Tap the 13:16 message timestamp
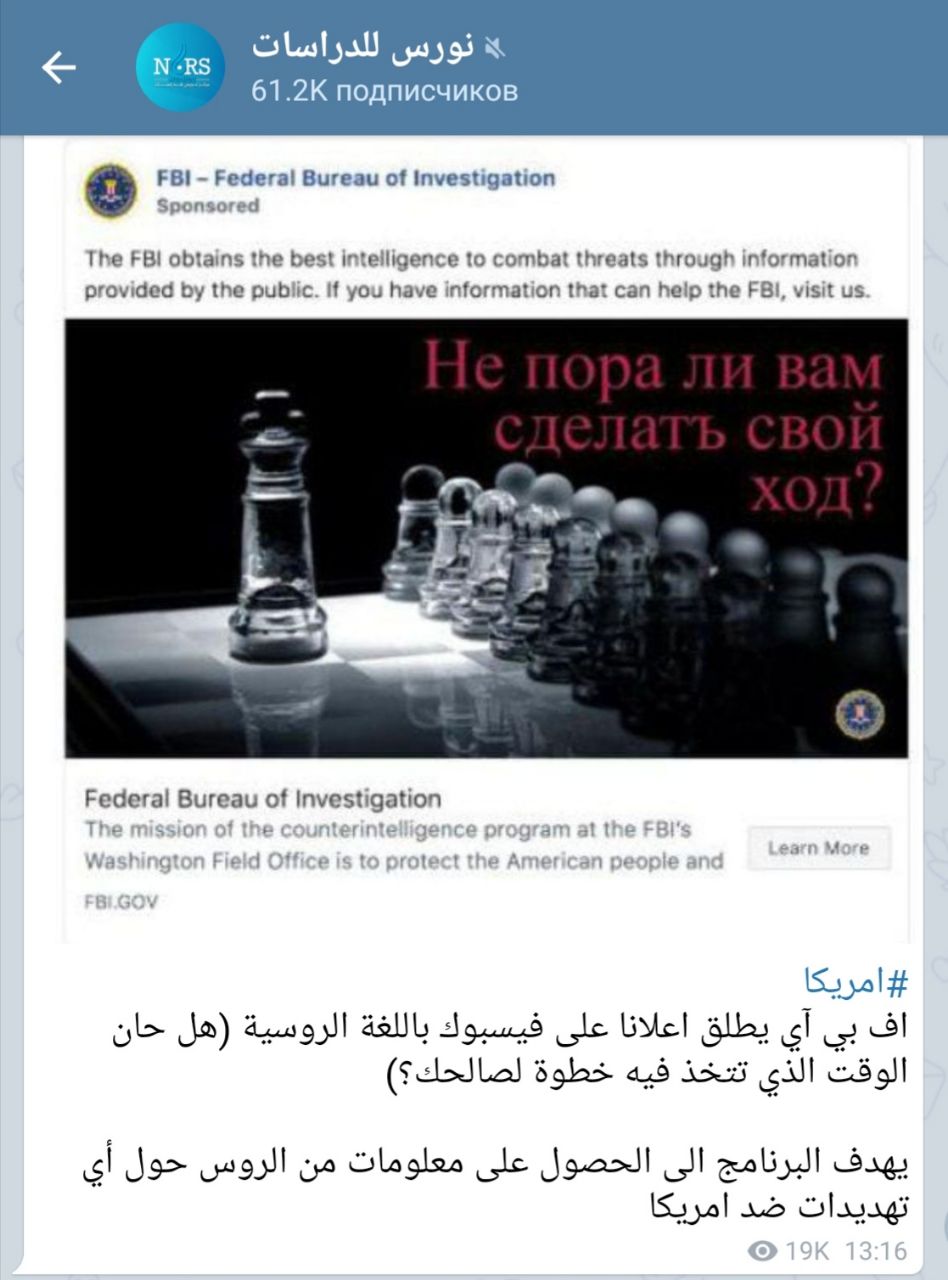Viewport: 948px width, 1280px height. point(875,1251)
